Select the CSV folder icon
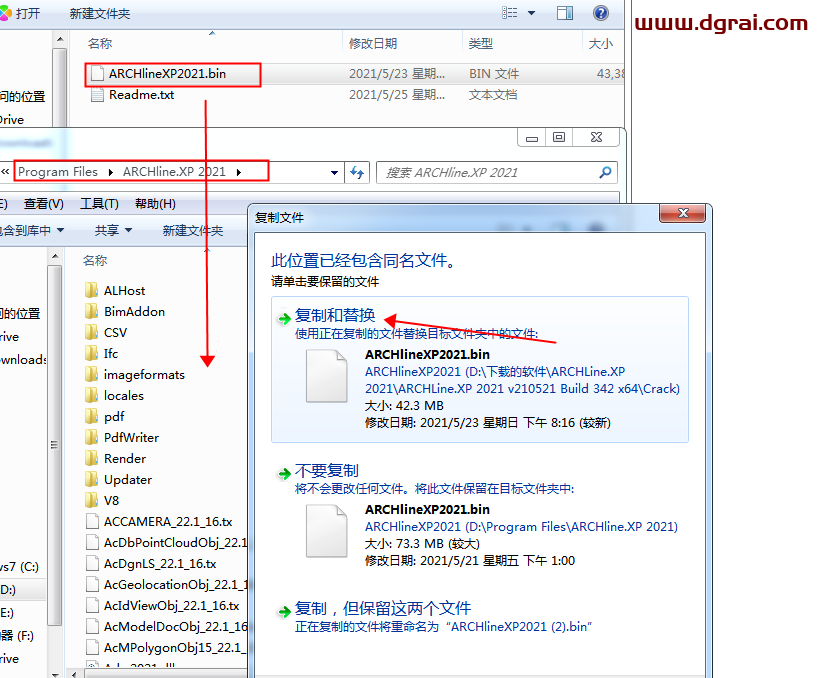This screenshot has height=678, width=834. pyautogui.click(x=91, y=332)
